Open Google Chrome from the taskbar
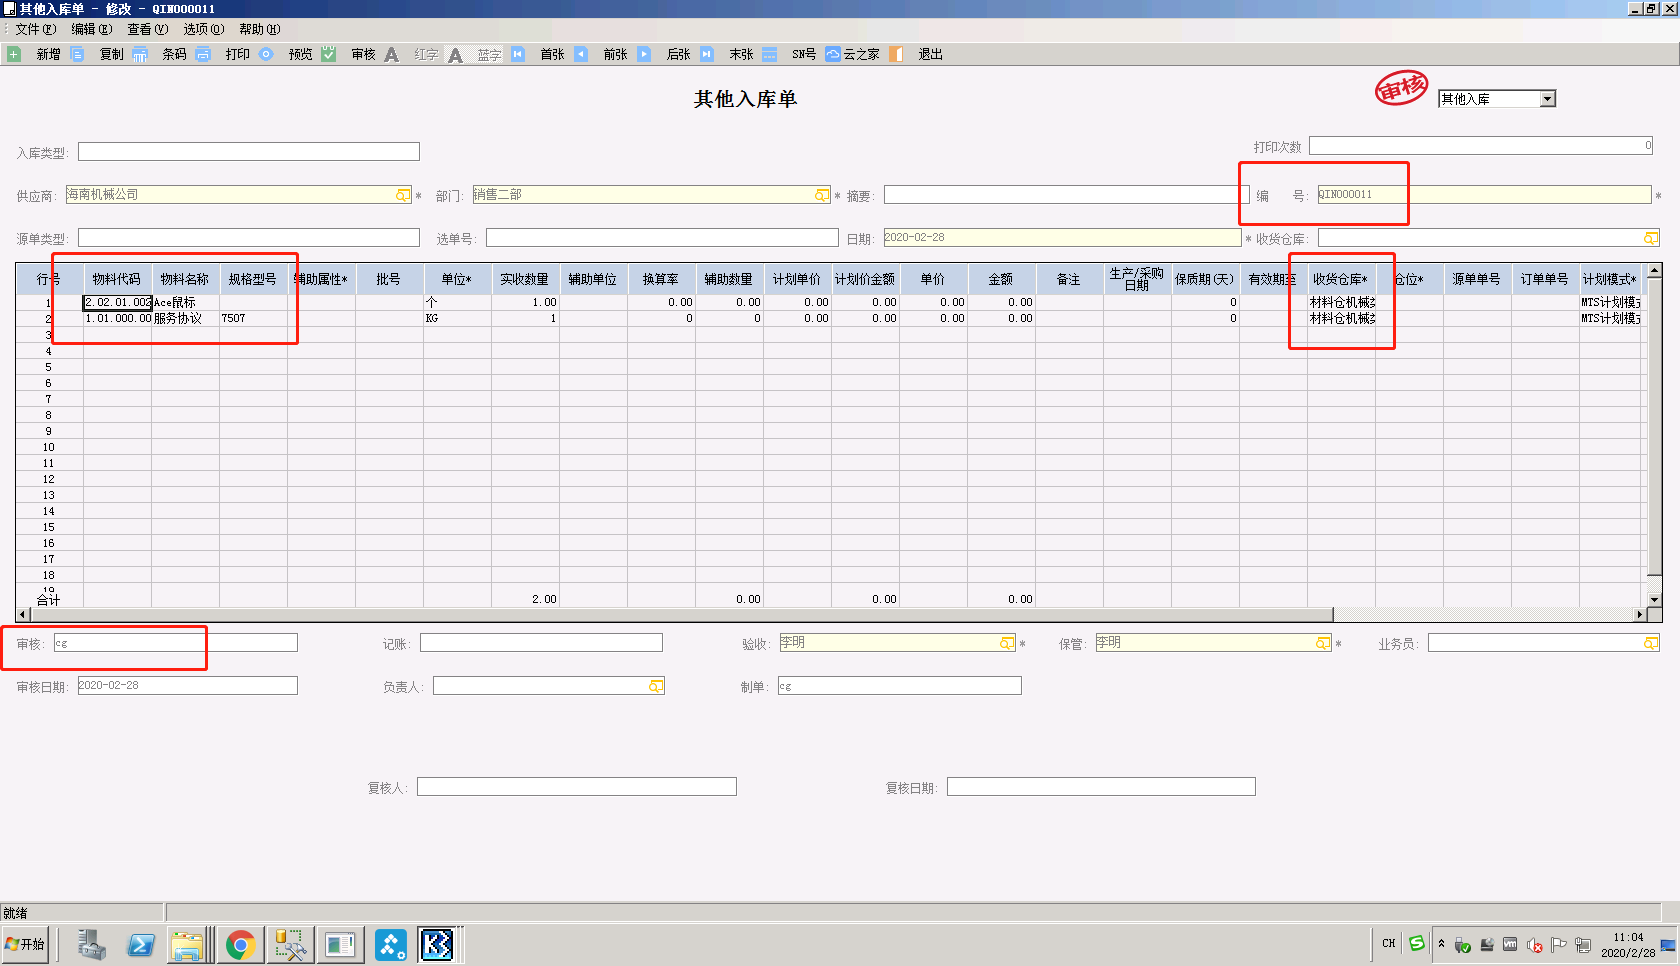The image size is (1680, 966). click(x=240, y=944)
